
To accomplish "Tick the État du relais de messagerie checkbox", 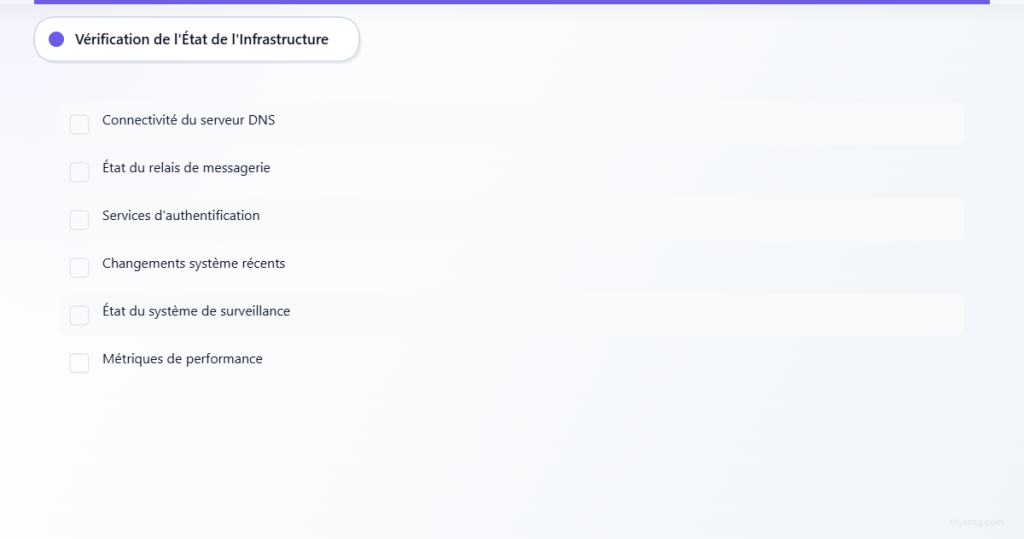I will click(79, 172).
